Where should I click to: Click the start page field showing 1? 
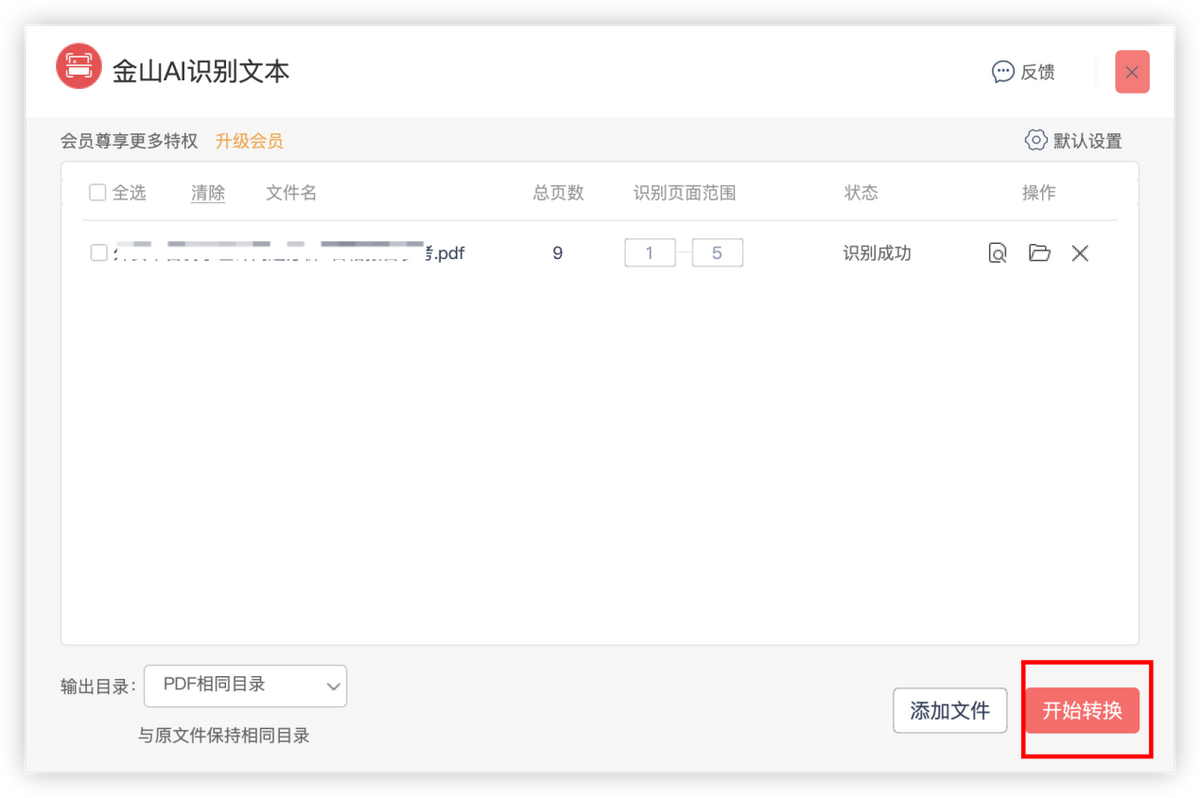click(x=649, y=253)
